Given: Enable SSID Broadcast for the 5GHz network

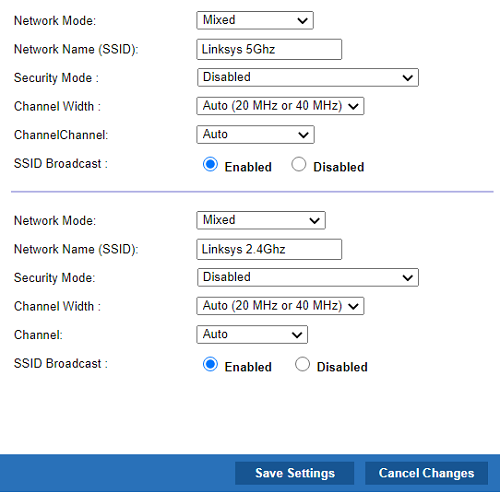Looking at the screenshot, I should click(x=210, y=164).
